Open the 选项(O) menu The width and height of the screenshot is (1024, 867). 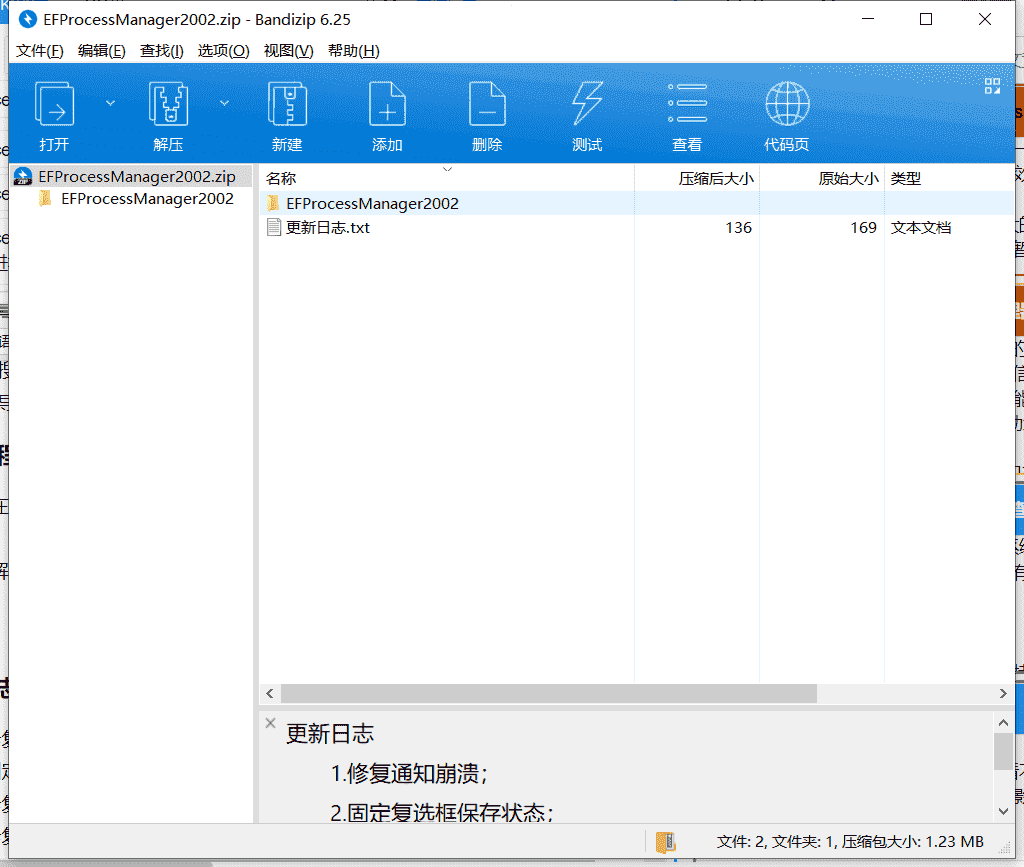223,51
